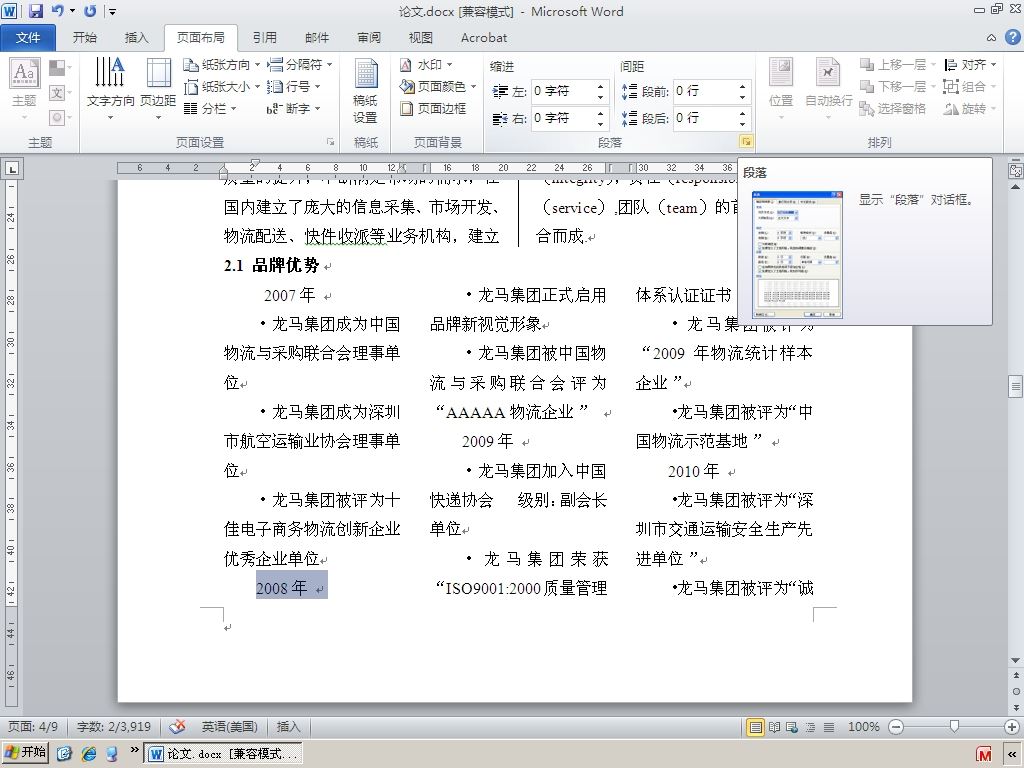Switch to 引用 references tab
Image resolution: width=1024 pixels, height=768 pixels.
coord(264,38)
